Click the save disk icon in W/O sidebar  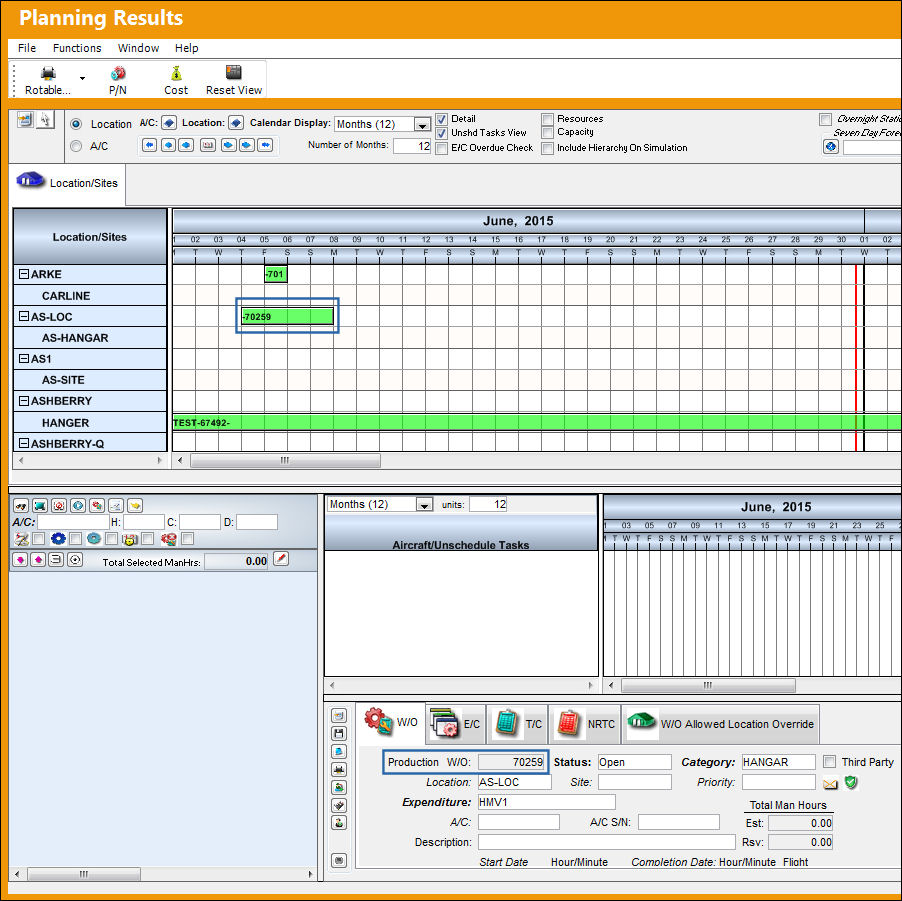[339, 734]
